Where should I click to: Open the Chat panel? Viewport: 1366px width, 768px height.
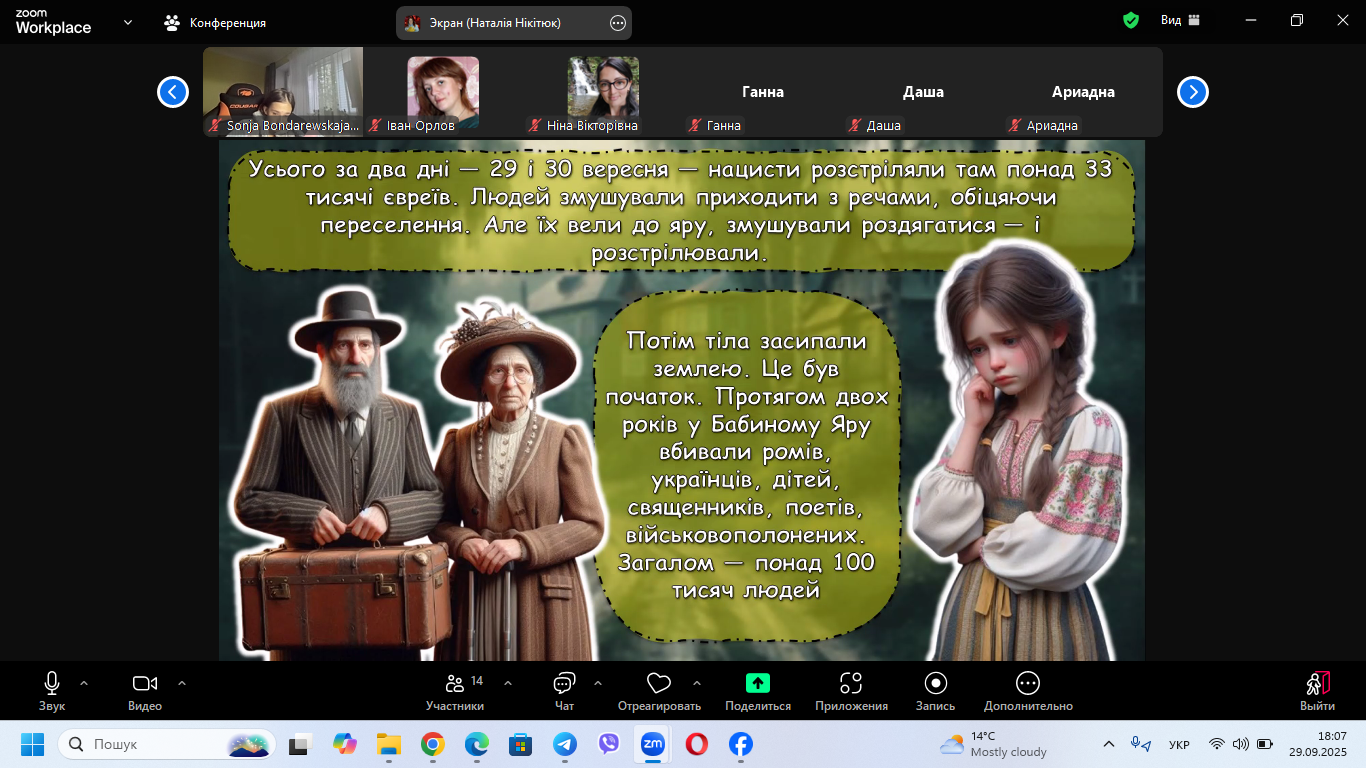(x=564, y=684)
